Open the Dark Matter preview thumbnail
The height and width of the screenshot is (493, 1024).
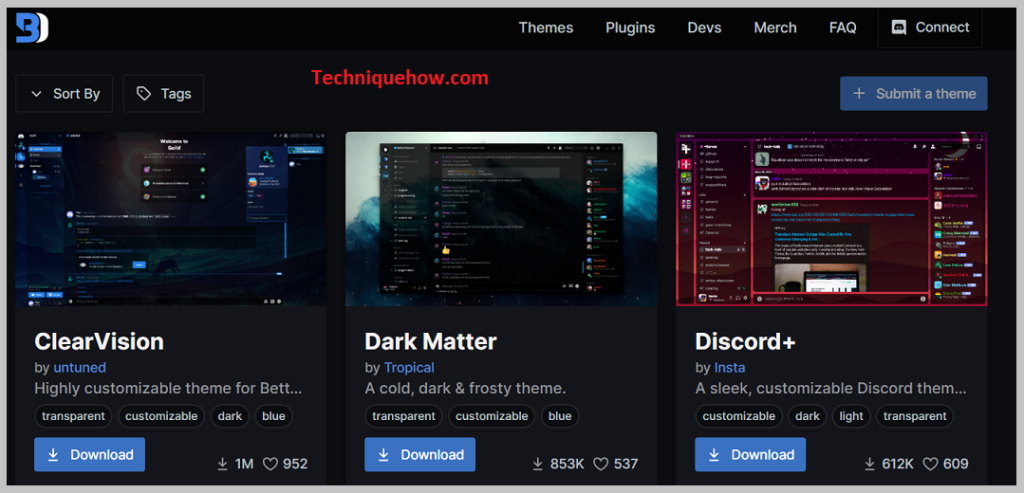coord(501,219)
